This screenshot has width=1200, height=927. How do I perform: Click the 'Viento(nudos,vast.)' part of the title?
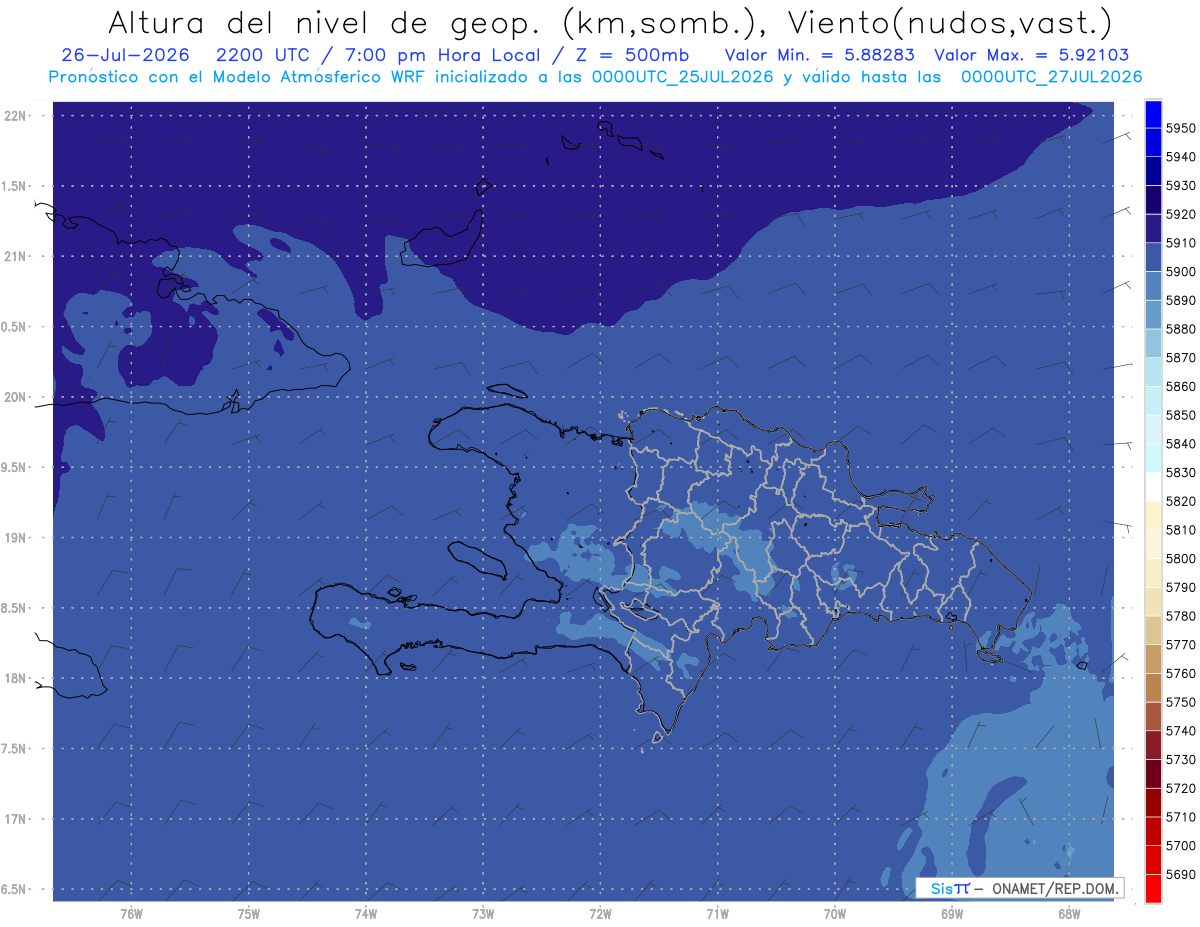pos(951,23)
